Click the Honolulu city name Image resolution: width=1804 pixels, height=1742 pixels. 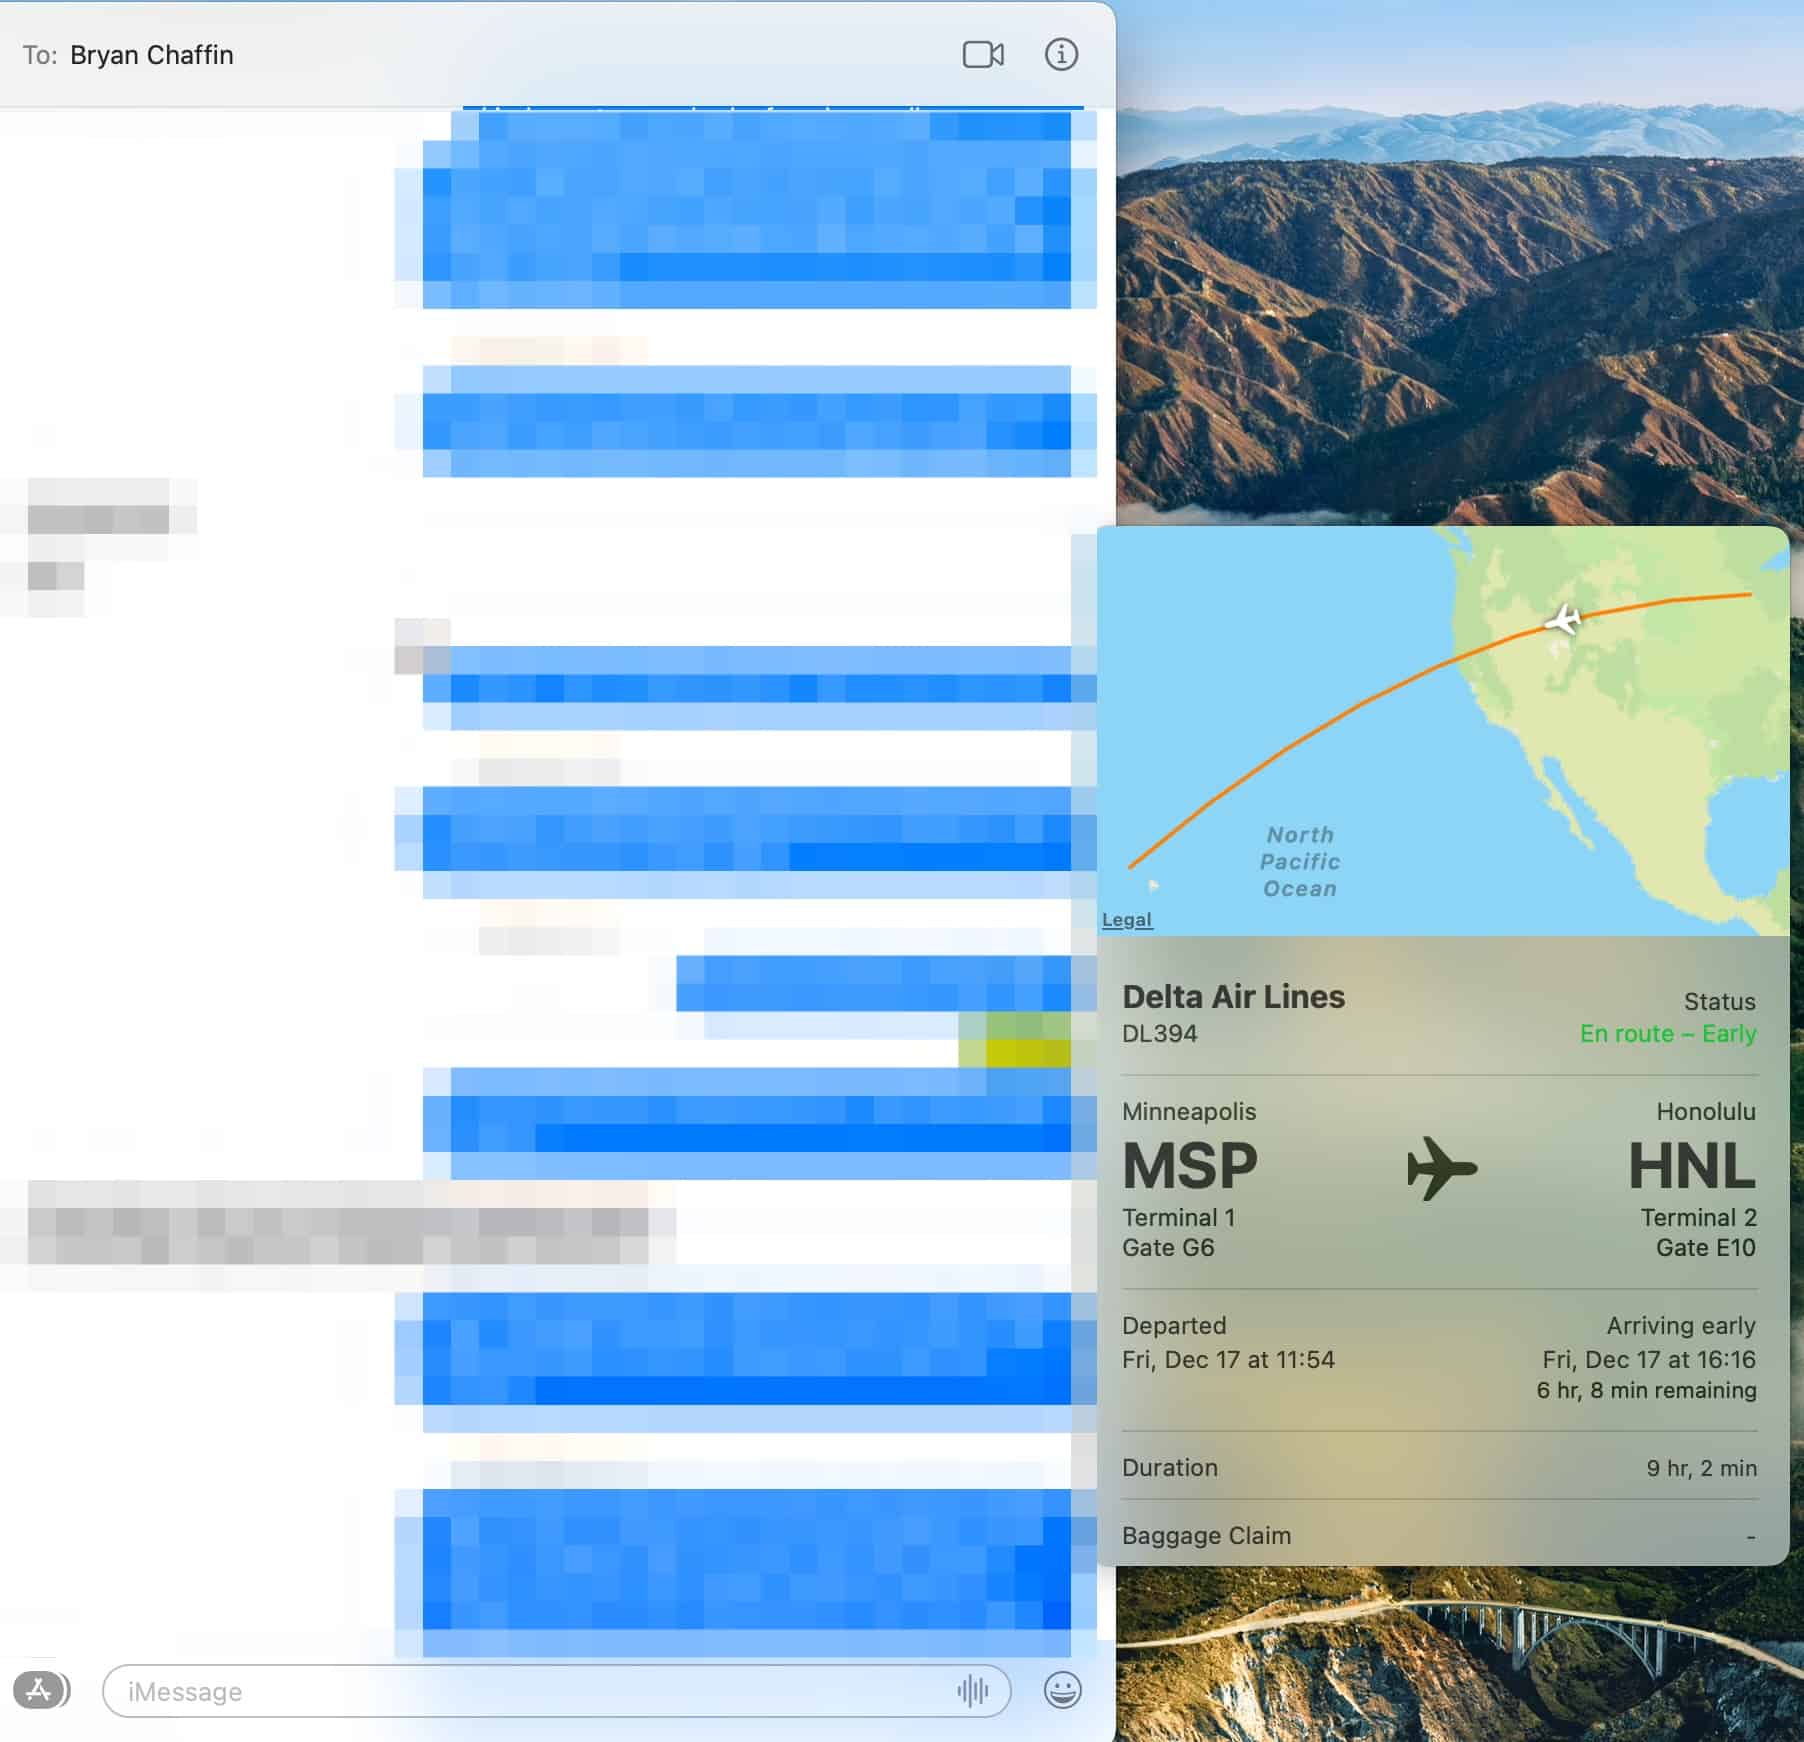pyautogui.click(x=1705, y=1111)
